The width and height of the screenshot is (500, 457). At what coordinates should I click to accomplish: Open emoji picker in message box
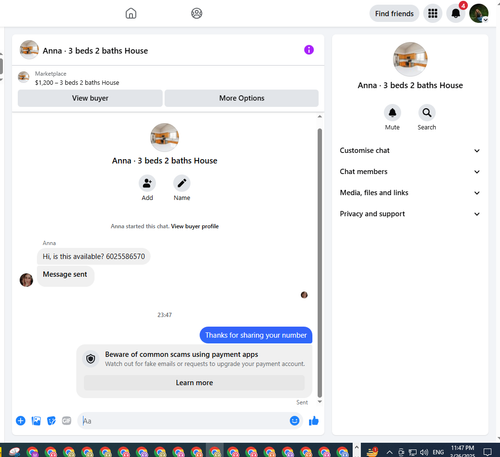294,421
